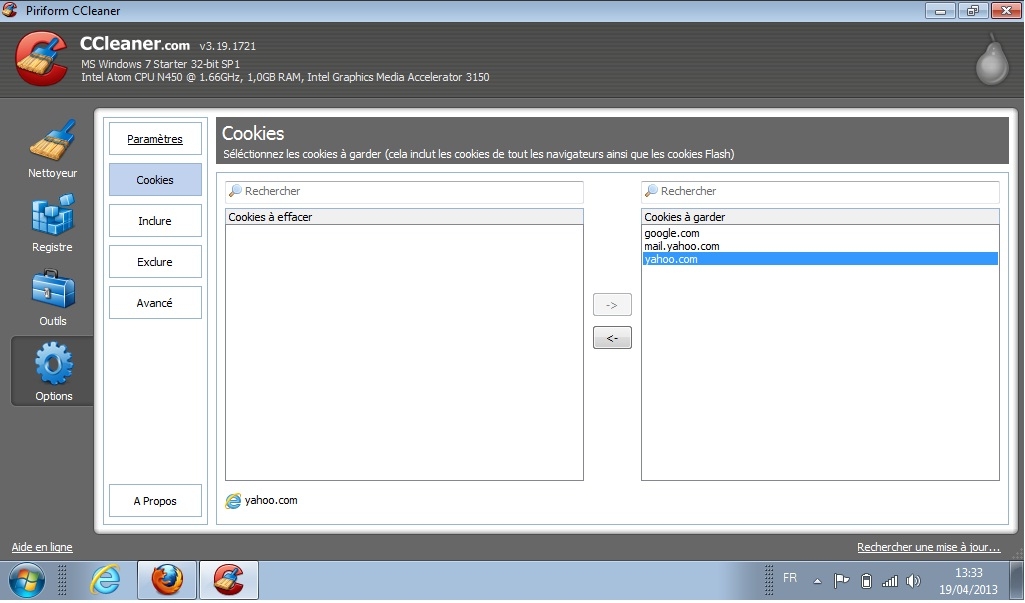
Task: Click the Cookies à garder column header
Action: point(820,216)
